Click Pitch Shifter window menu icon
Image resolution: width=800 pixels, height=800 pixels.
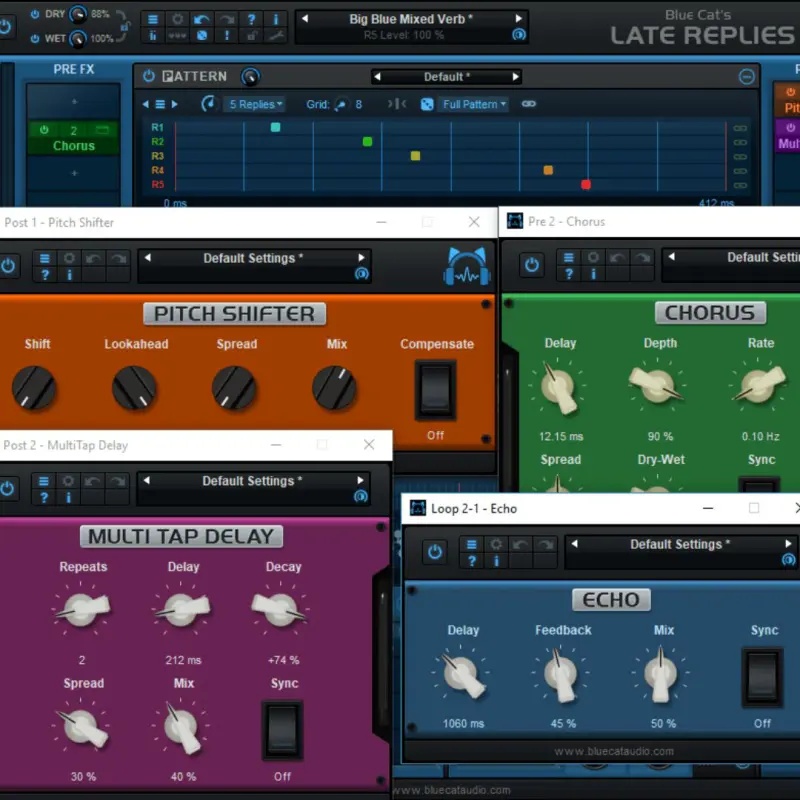tap(45, 259)
